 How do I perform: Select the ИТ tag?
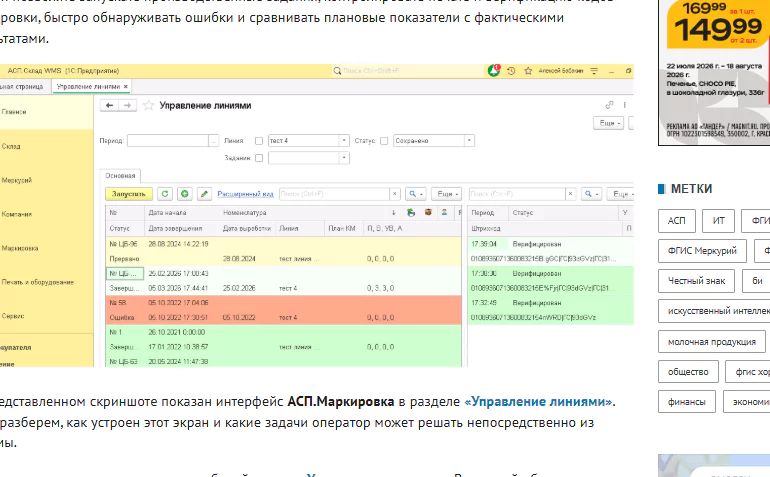click(718, 221)
